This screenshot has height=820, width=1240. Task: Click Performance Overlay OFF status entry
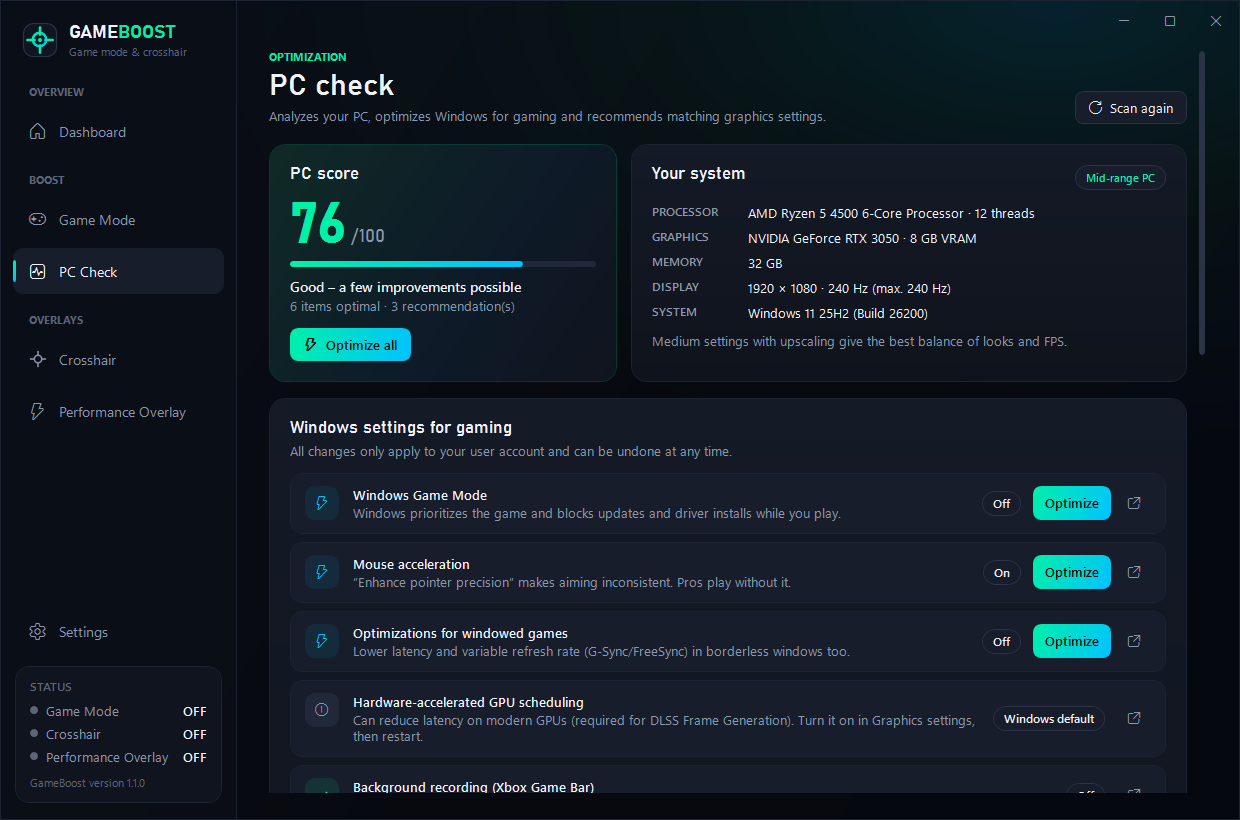(118, 758)
